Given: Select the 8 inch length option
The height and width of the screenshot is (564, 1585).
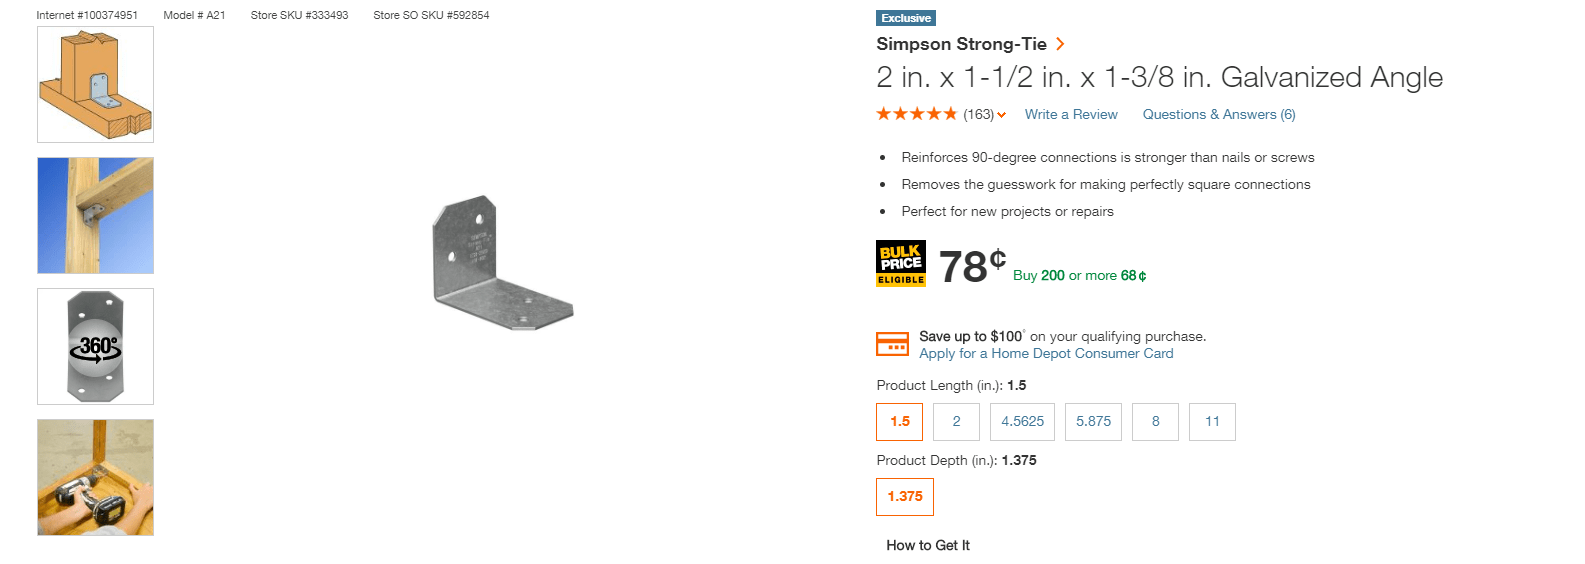Looking at the screenshot, I should point(1155,422).
